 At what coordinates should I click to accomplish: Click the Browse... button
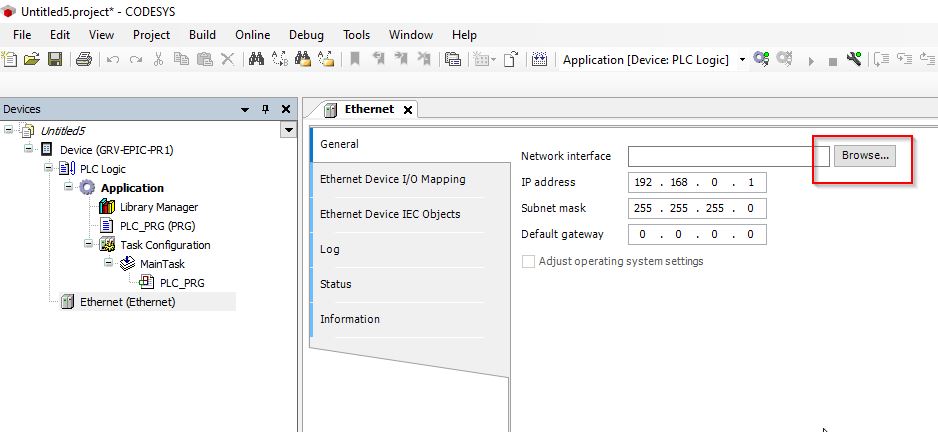coord(865,156)
